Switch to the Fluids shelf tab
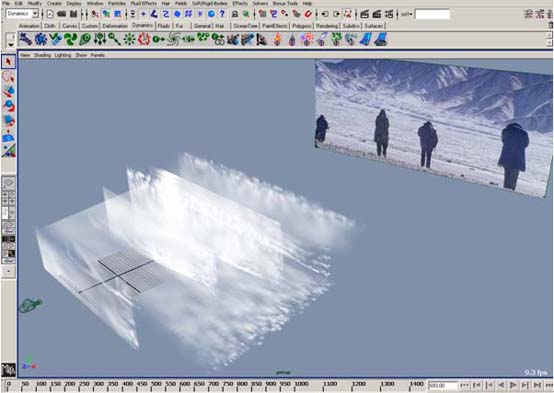Screen dimensions: 554x393 [x=163, y=26]
